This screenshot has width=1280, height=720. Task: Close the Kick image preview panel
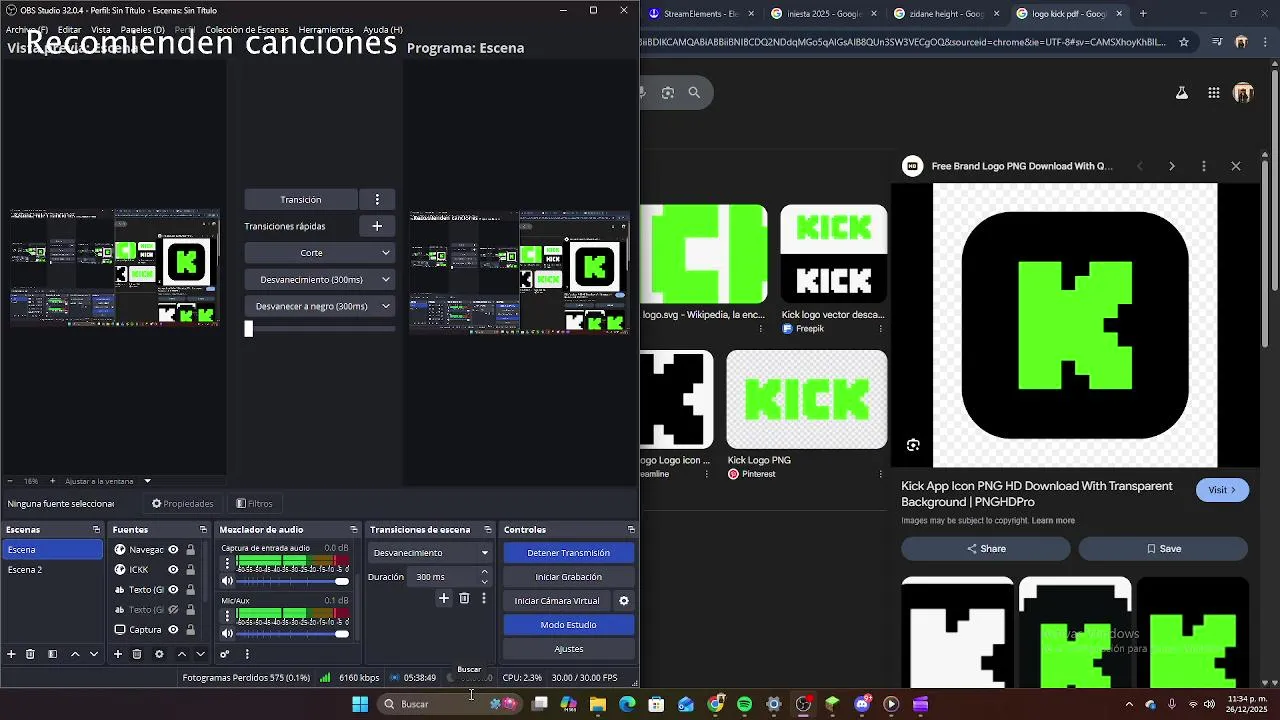point(1236,166)
